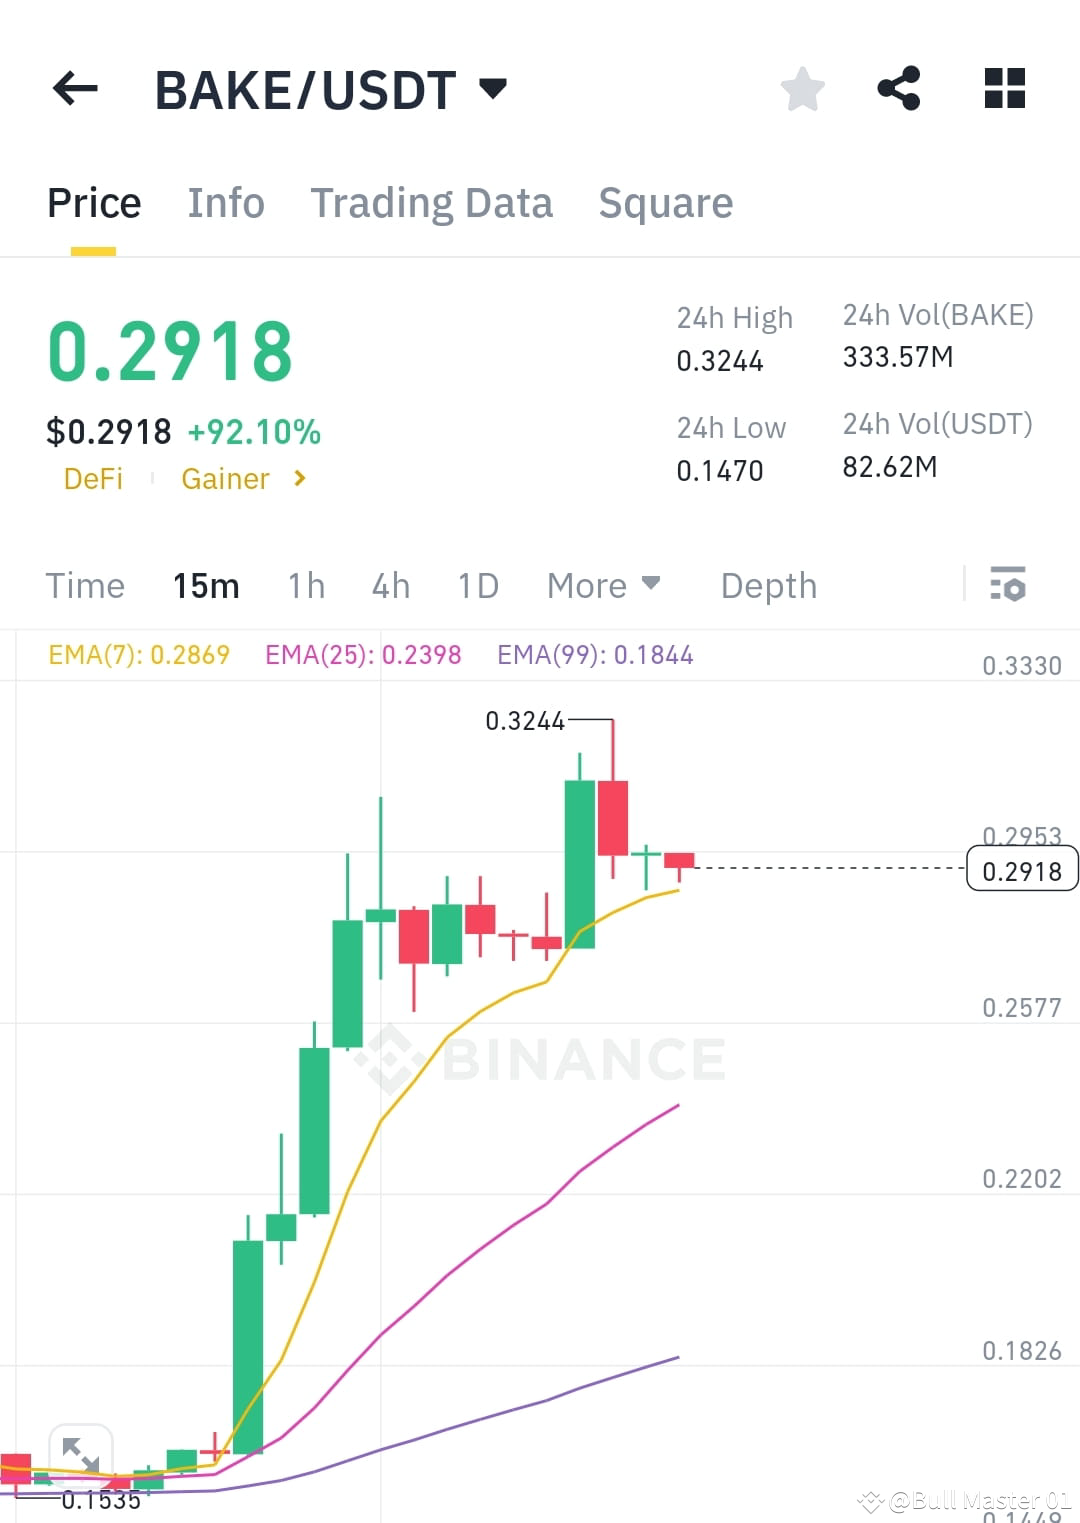This screenshot has height=1523, width=1080.
Task: Open the share icon to share the chart
Action: click(899, 89)
